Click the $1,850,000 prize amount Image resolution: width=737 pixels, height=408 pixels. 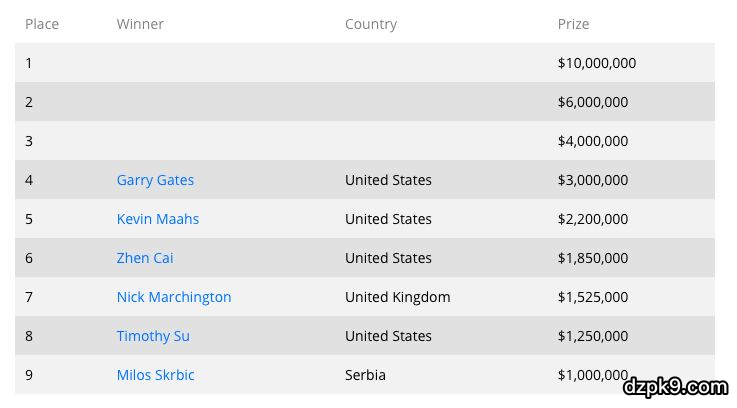coord(593,258)
